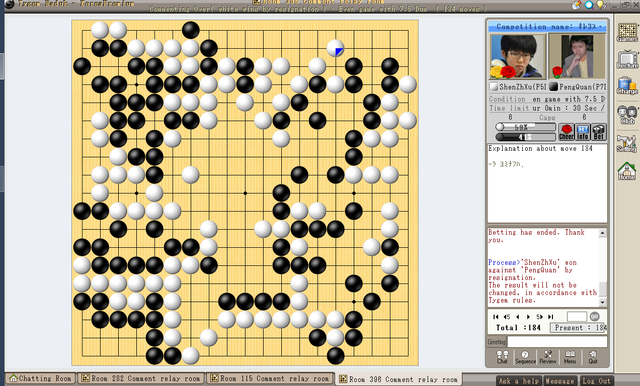Click the go button beside move number field
The height and width of the screenshot is (386, 640).
pyautogui.click(x=595, y=316)
